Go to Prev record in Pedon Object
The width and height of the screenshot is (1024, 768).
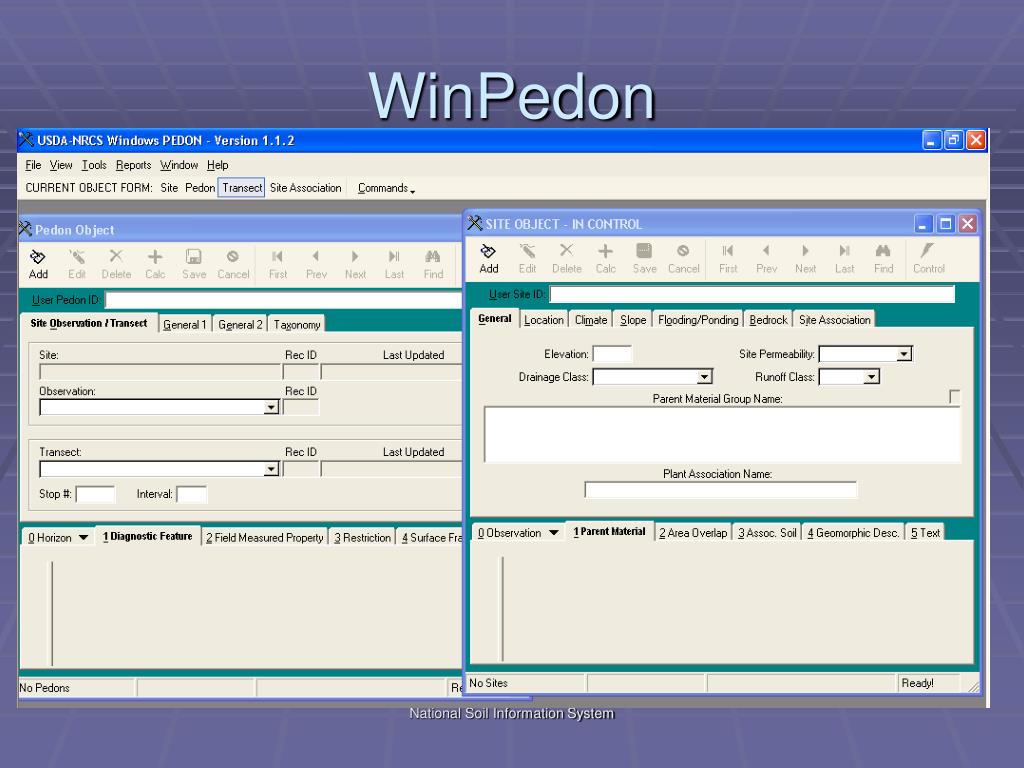point(316,257)
